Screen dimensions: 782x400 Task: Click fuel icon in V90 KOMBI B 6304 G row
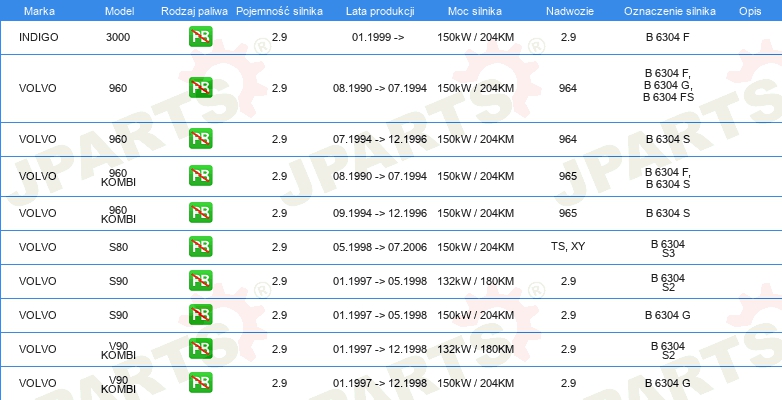200,383
